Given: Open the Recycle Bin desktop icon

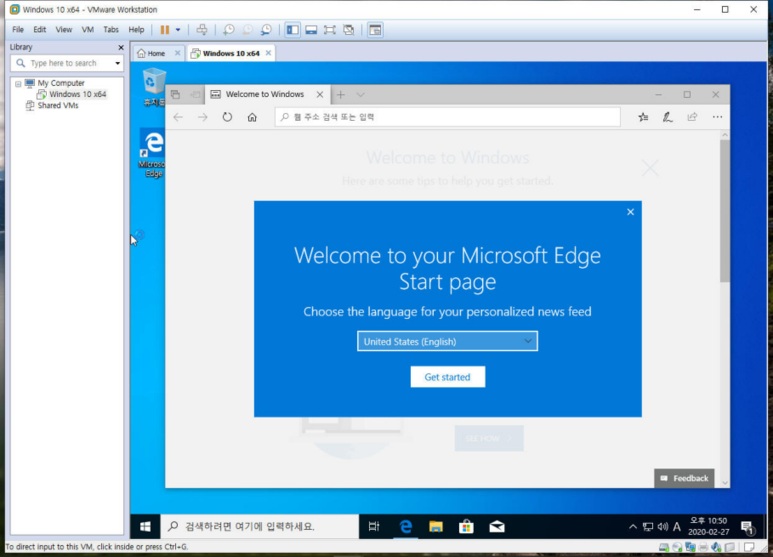Looking at the screenshot, I should point(154,88).
